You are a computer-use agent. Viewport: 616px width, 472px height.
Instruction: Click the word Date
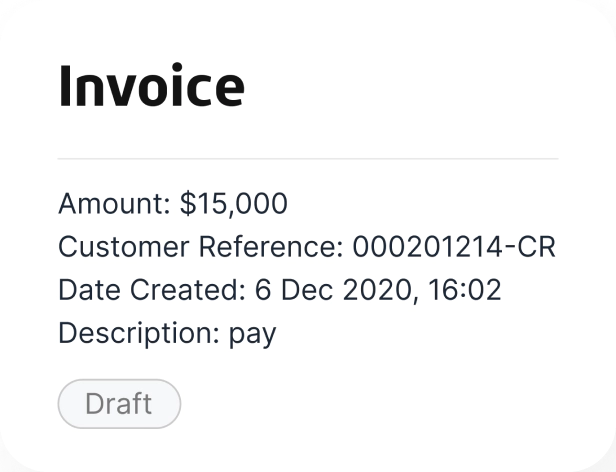tap(89, 290)
